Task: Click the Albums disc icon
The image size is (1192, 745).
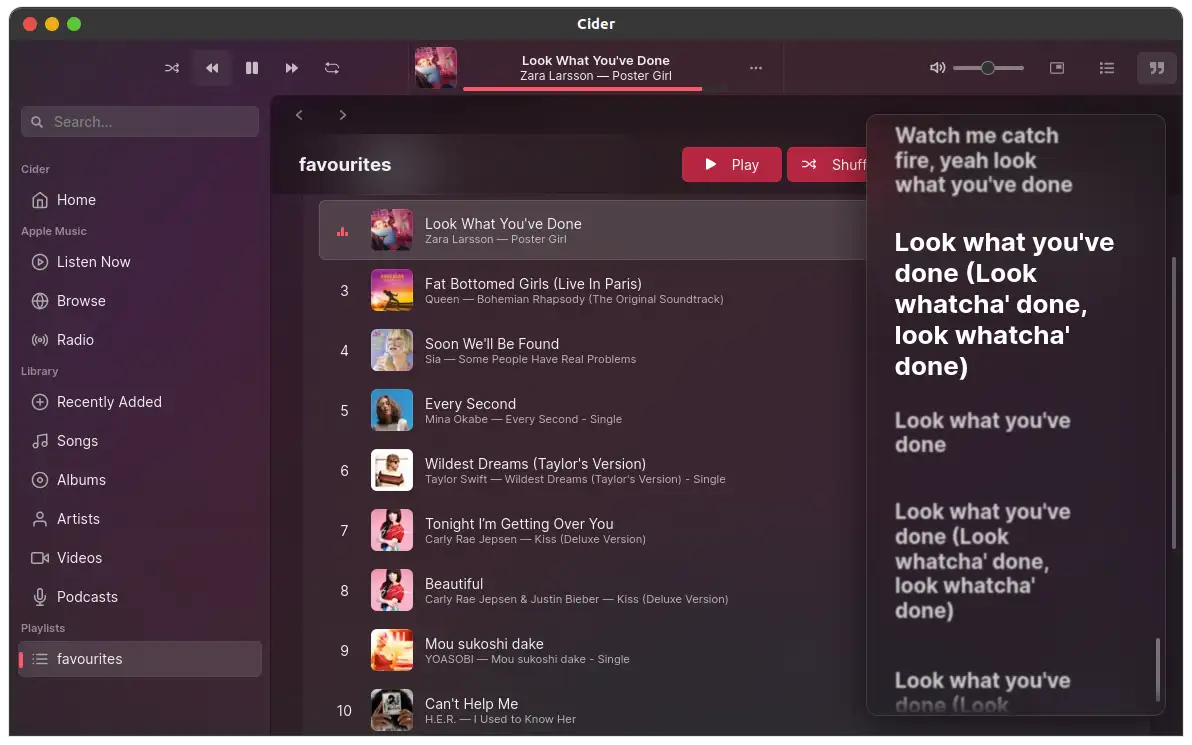Action: tap(40, 480)
